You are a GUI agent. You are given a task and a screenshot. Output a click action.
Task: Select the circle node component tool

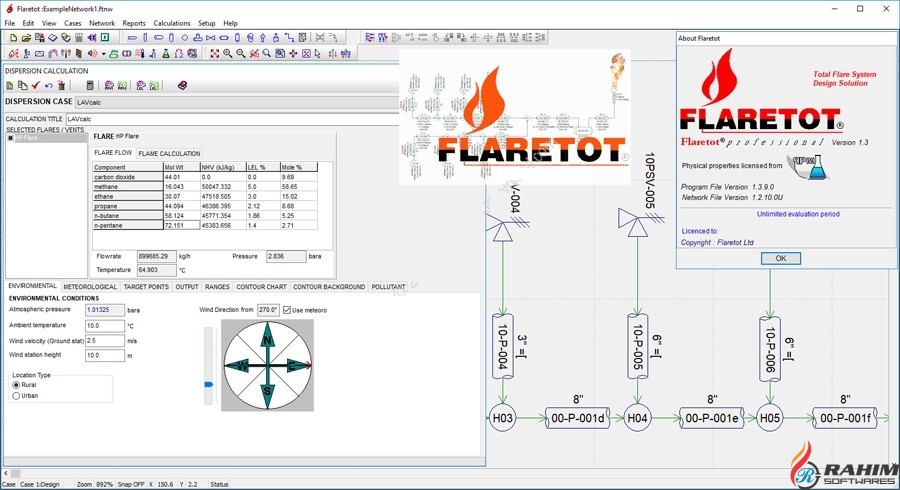185,38
